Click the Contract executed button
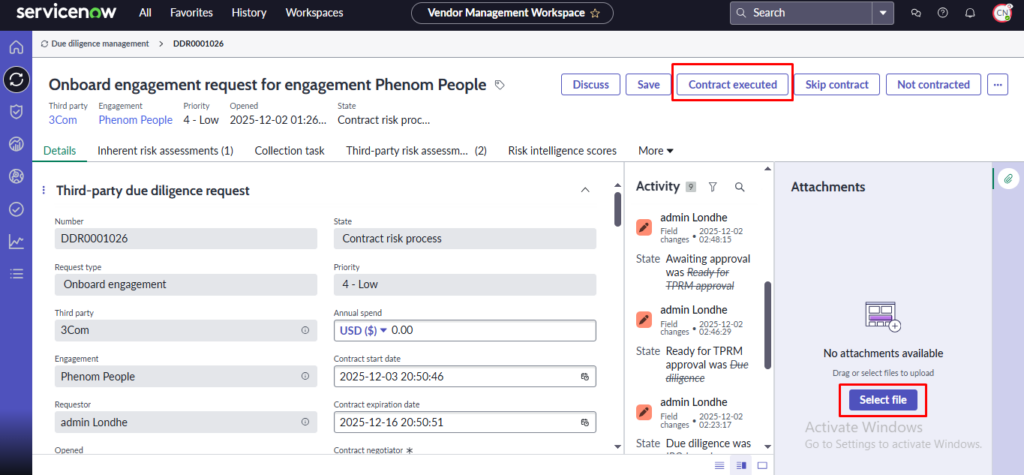 coord(733,85)
